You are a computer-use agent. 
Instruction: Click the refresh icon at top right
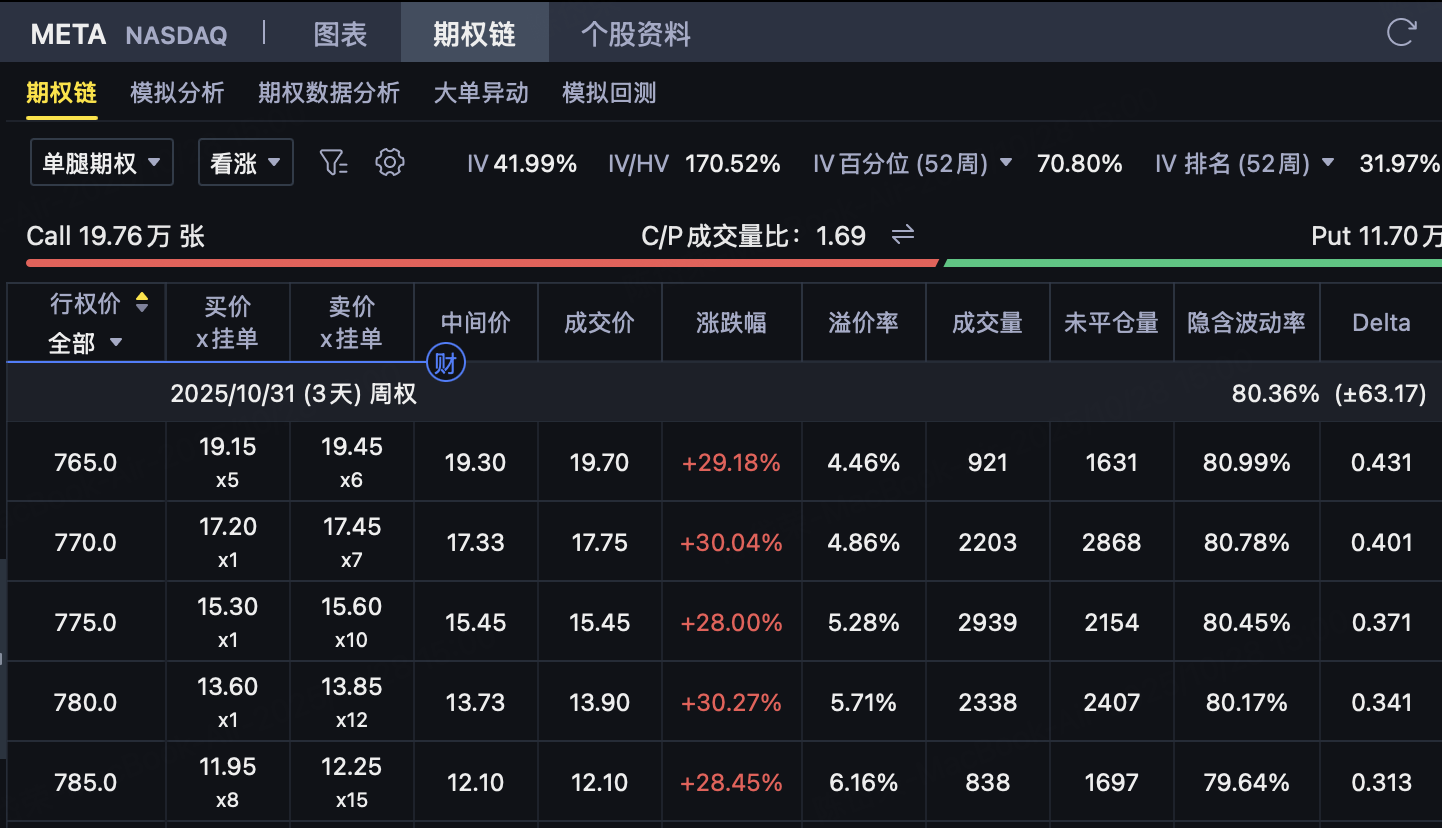[x=1401, y=32]
